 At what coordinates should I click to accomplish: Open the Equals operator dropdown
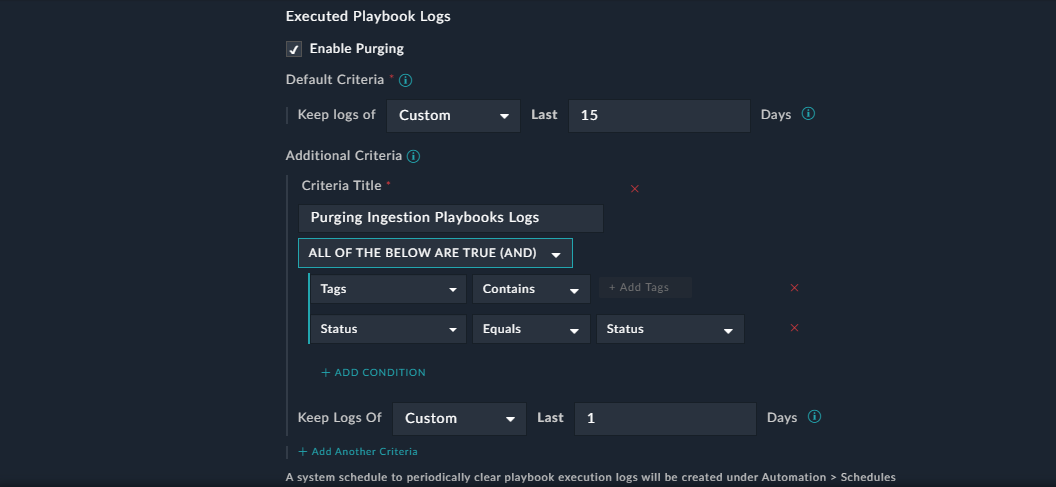click(531, 329)
